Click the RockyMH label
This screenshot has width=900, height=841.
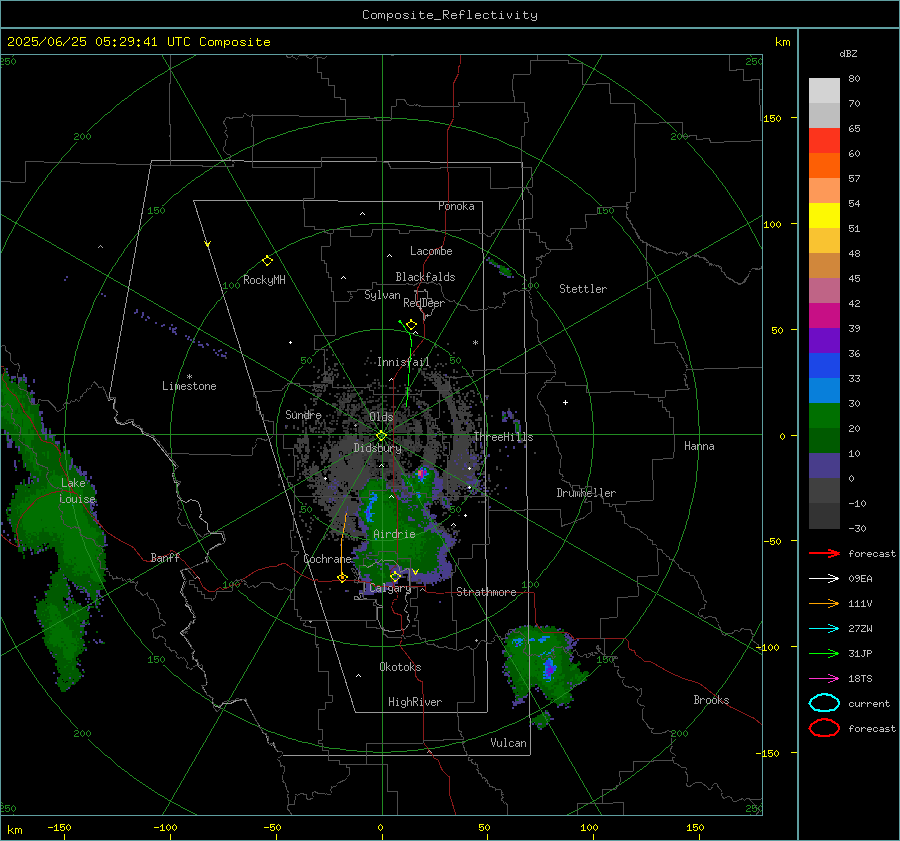point(264,280)
